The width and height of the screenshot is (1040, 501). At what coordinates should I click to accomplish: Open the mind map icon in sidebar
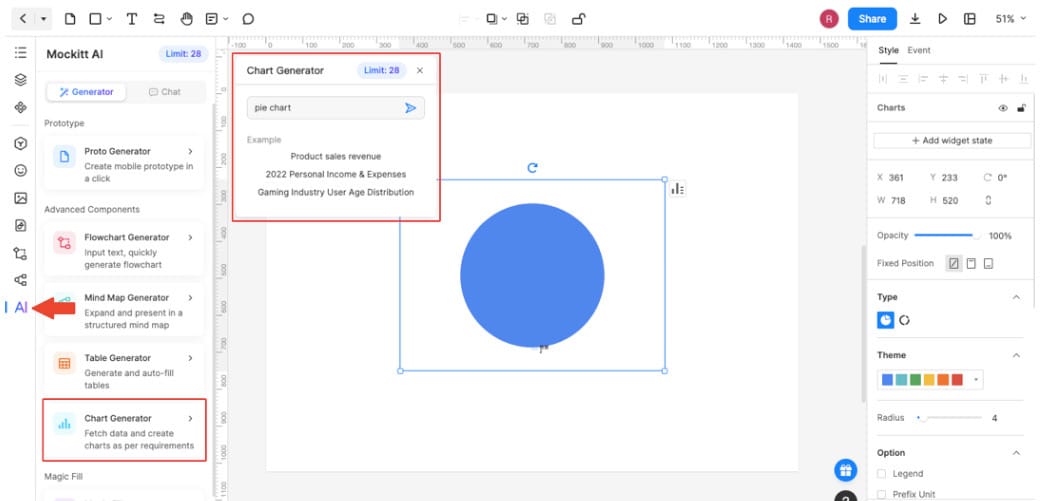[21, 280]
